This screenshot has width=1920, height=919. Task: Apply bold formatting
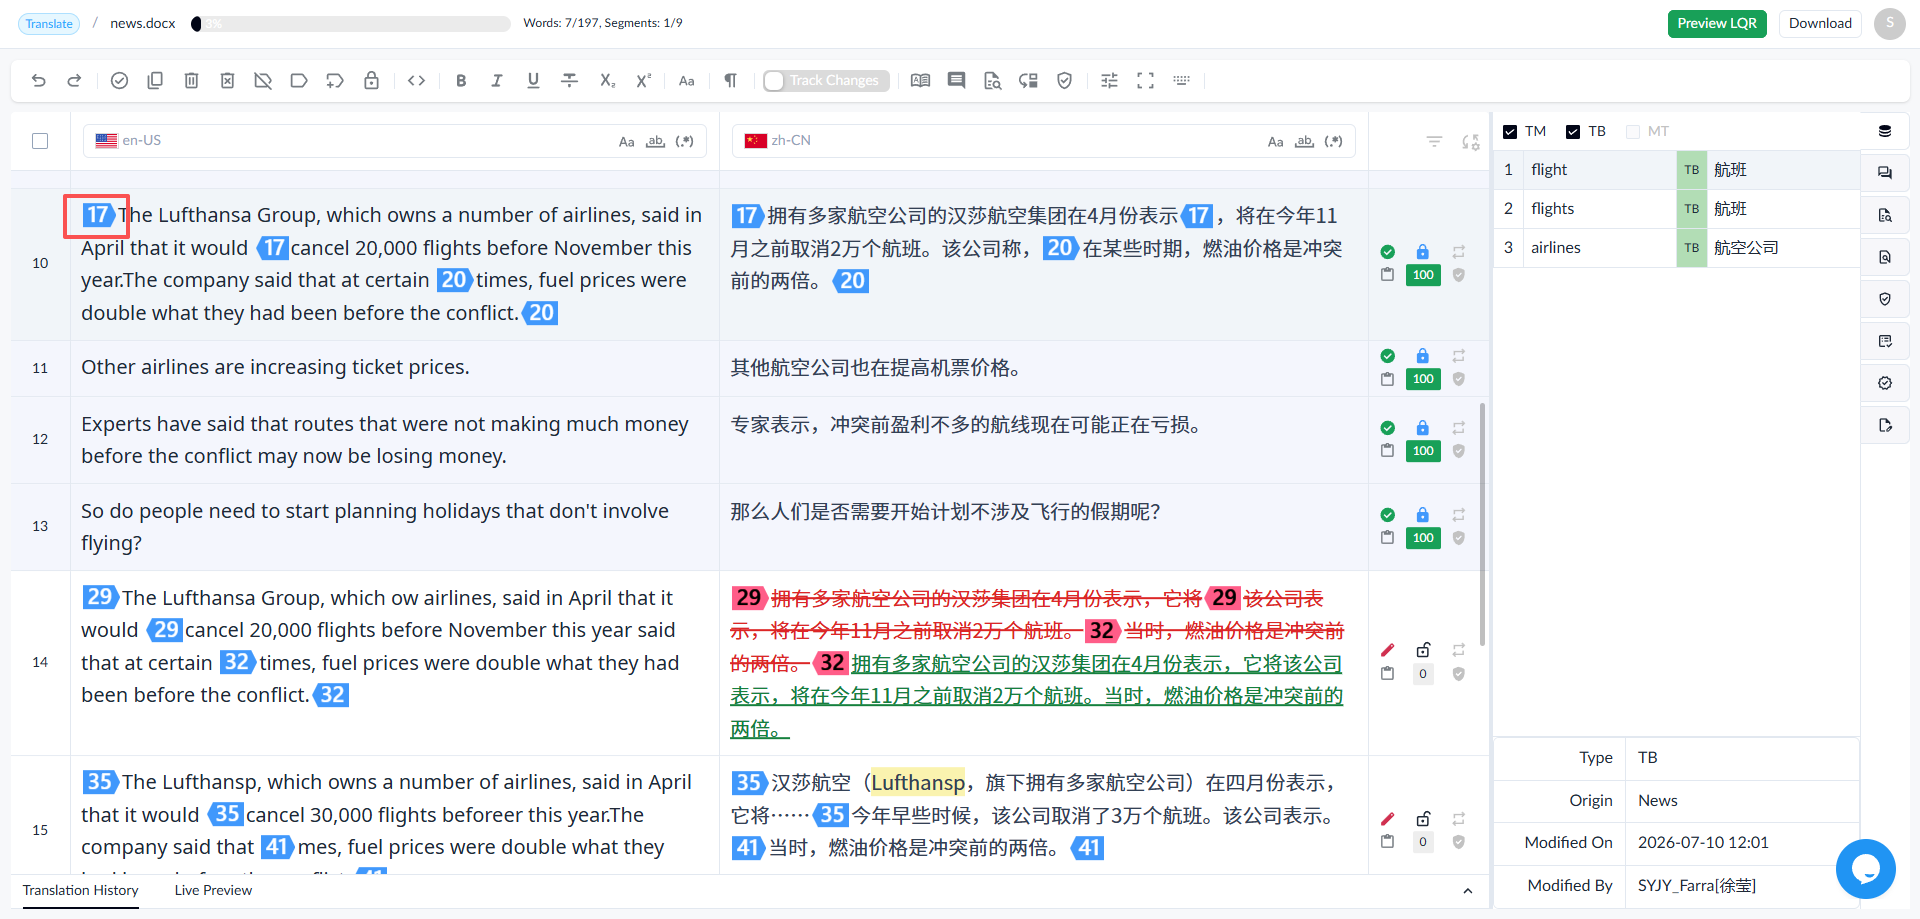(x=461, y=81)
